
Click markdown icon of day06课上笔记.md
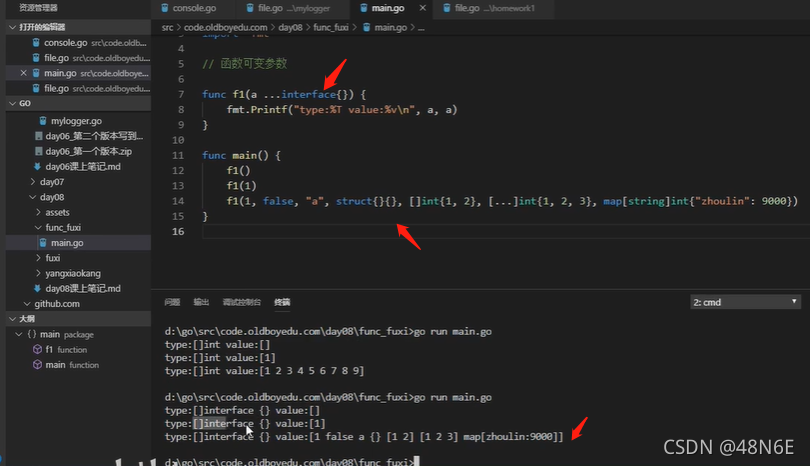[x=37, y=166]
